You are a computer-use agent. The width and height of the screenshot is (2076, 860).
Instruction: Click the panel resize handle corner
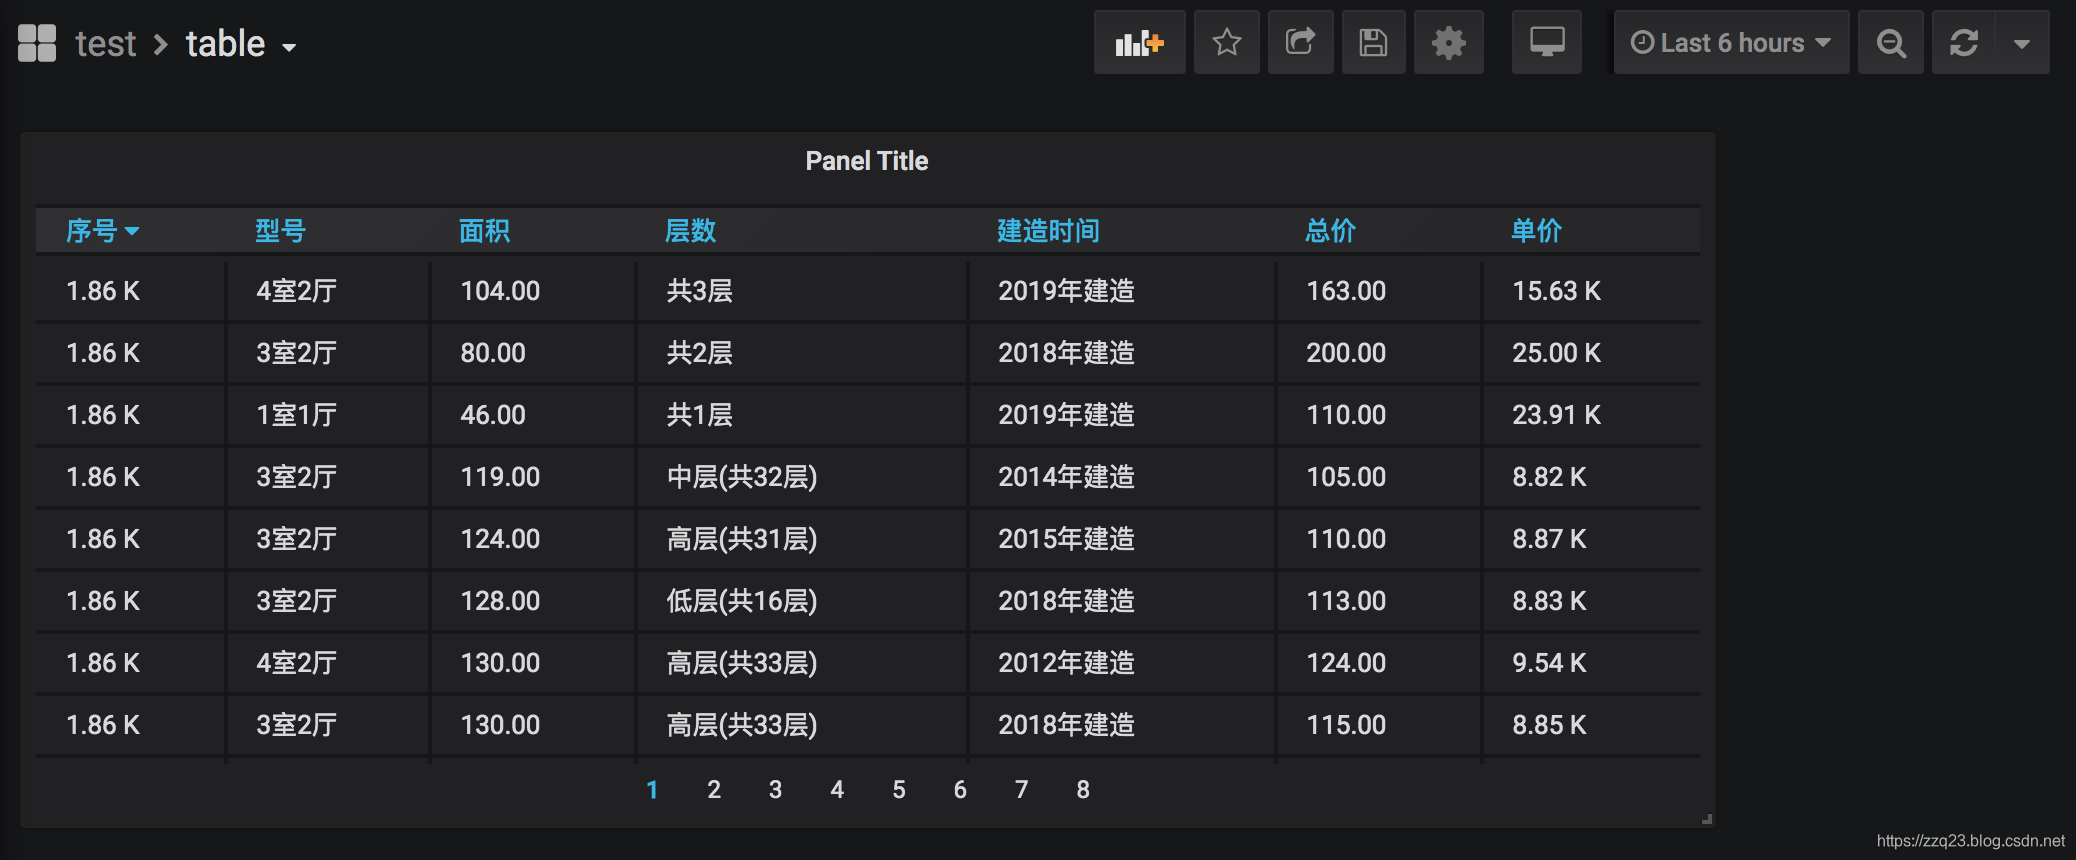[x=1706, y=819]
